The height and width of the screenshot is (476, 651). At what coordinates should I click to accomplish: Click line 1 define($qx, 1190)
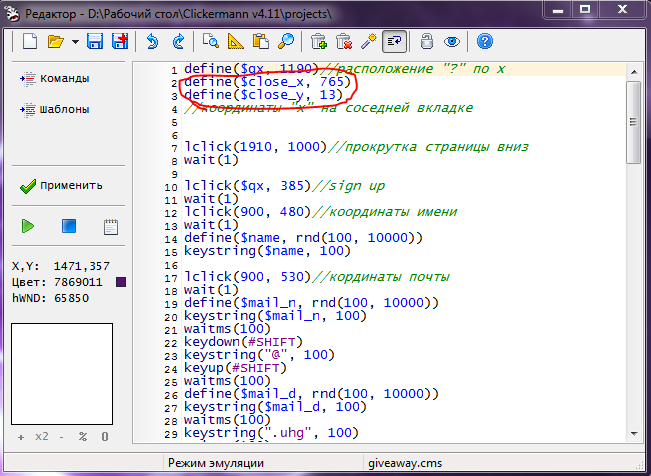251,69
